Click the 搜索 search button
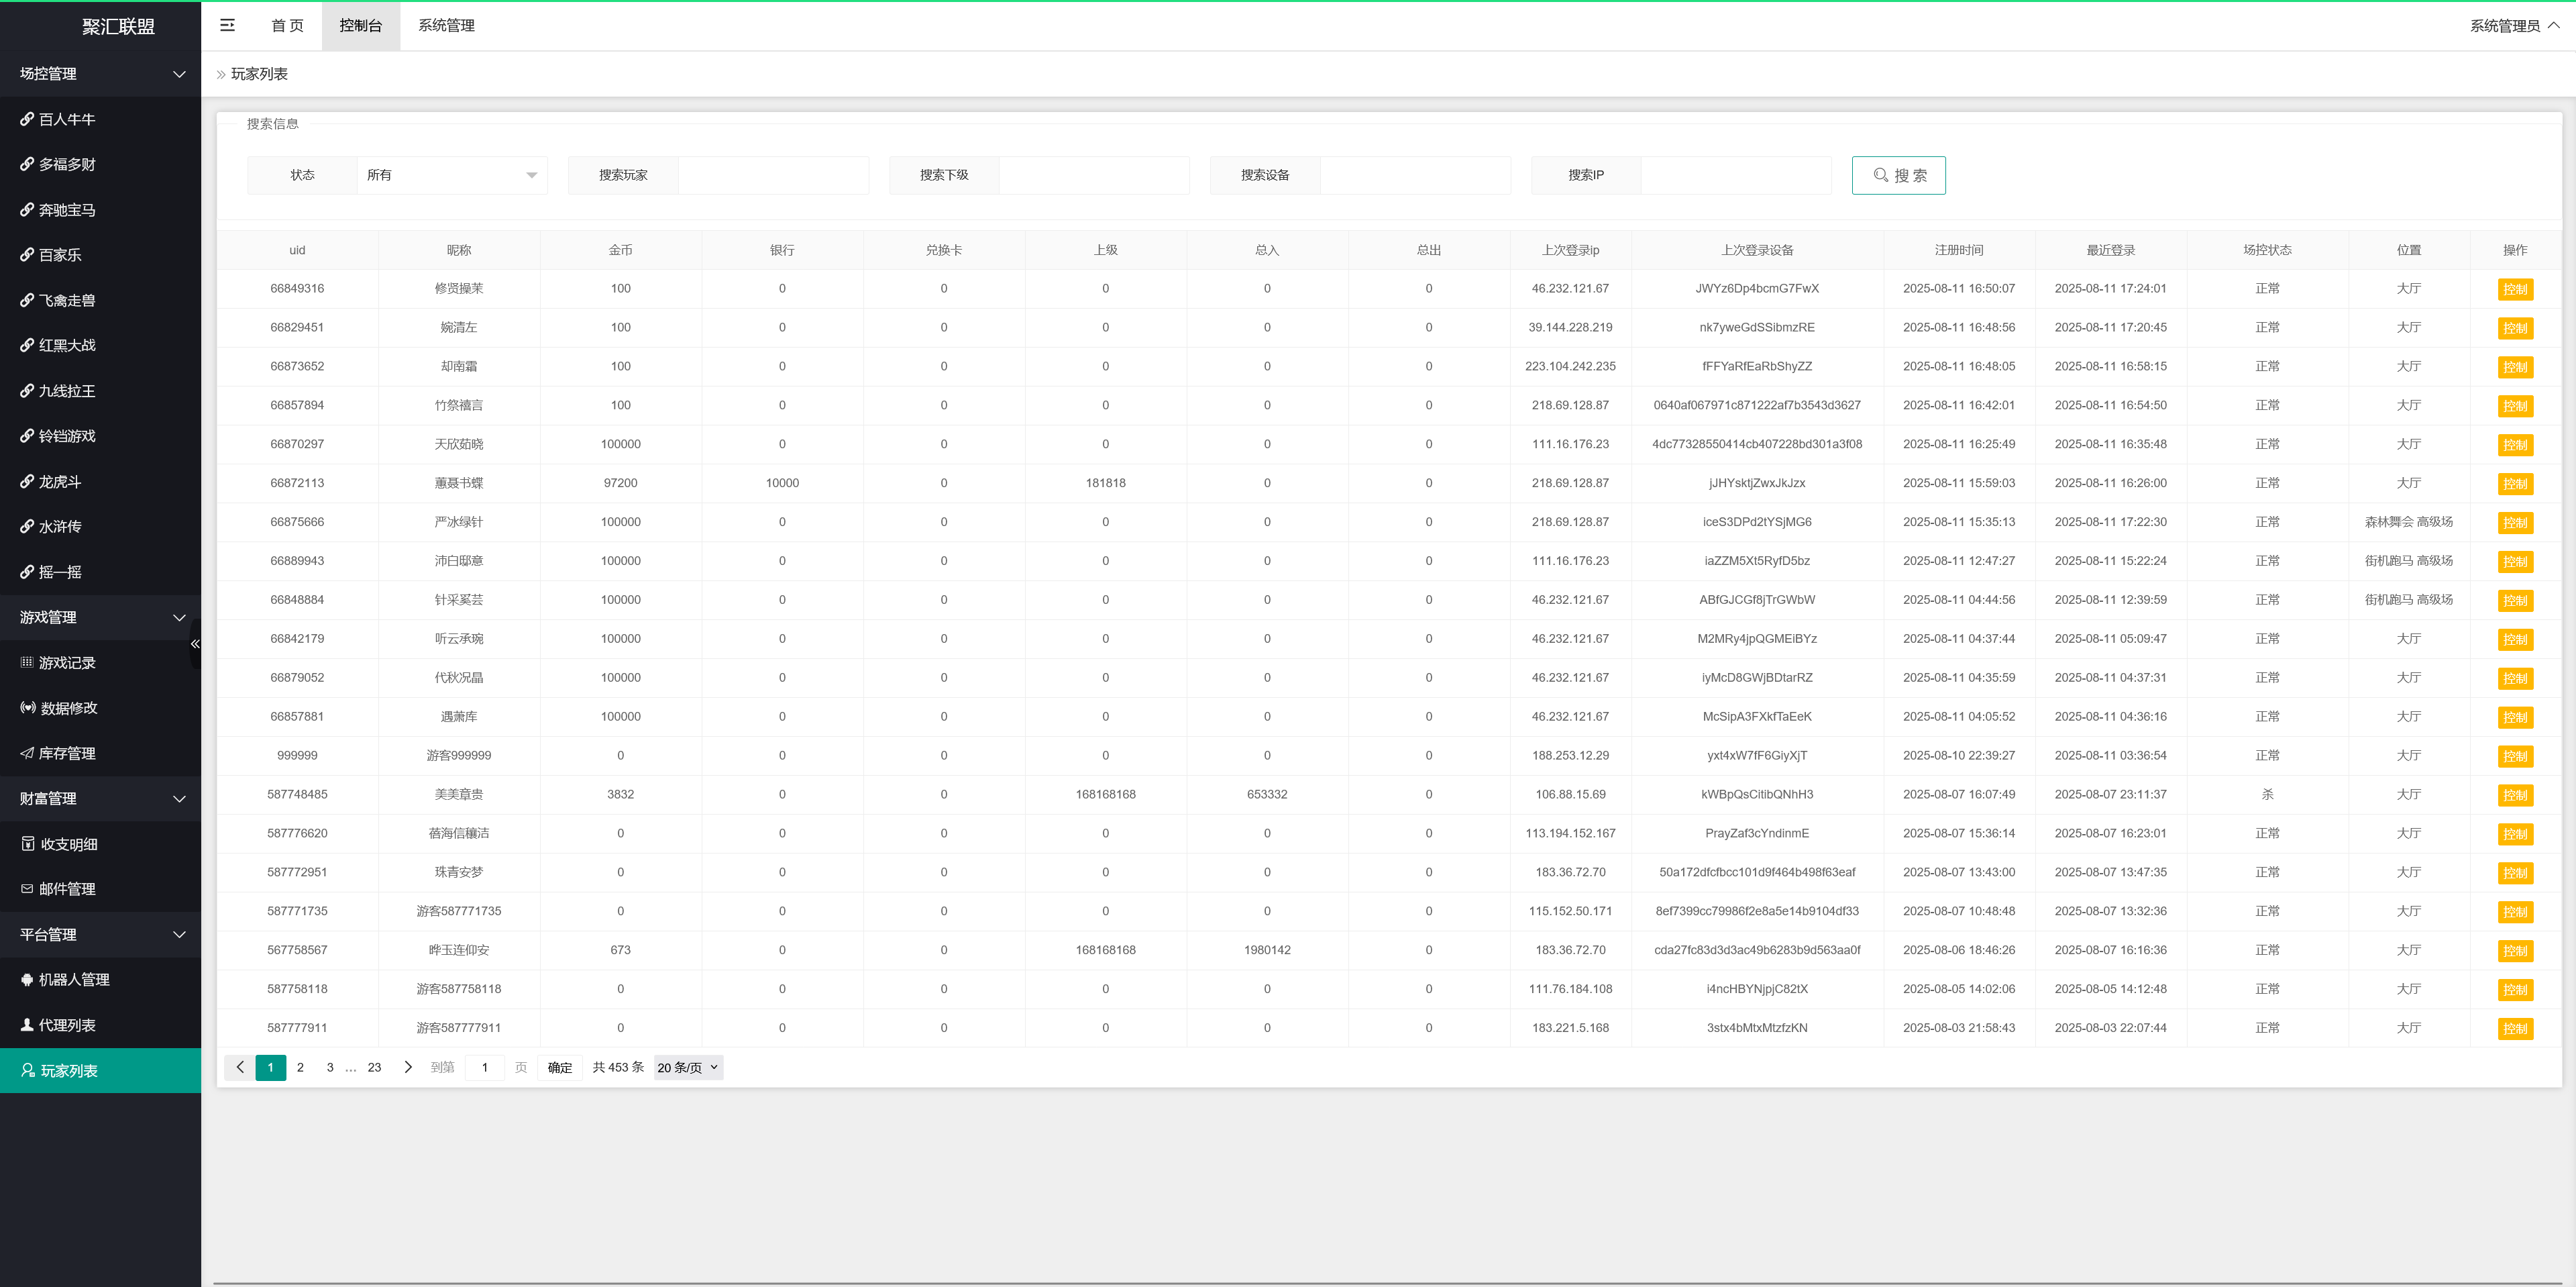Image resolution: width=2576 pixels, height=1287 pixels. coord(1898,175)
